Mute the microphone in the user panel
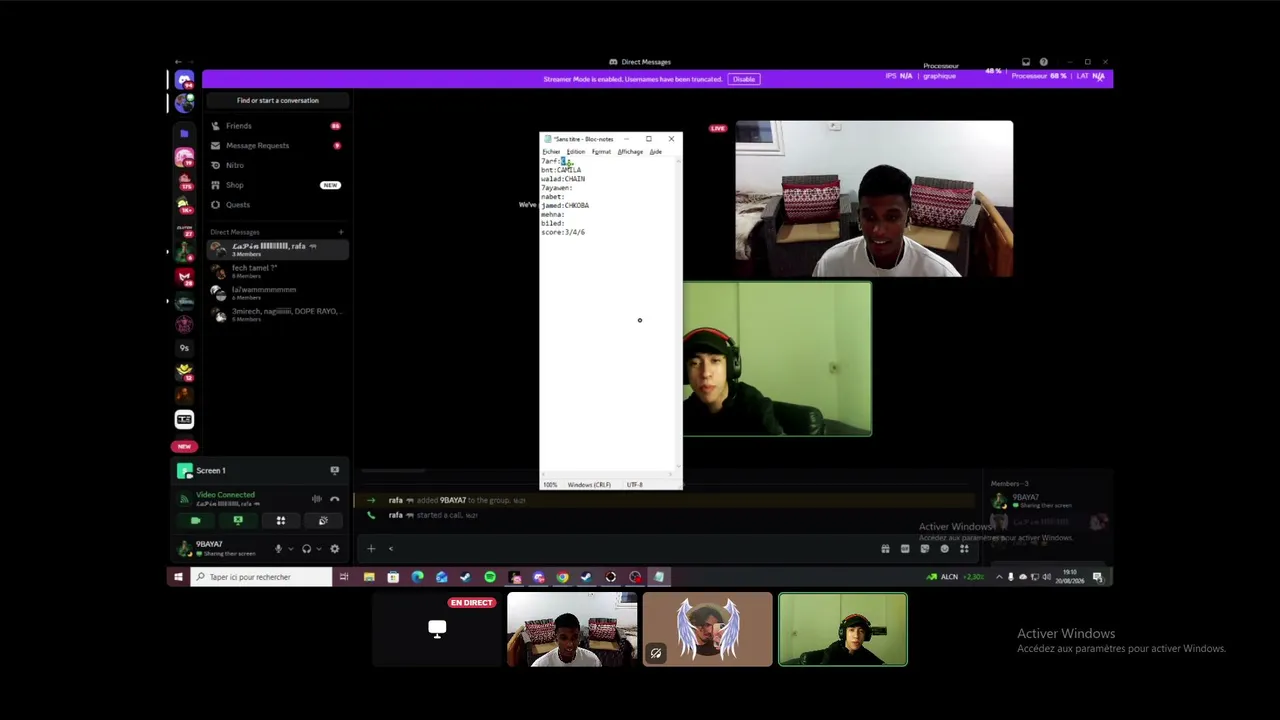 click(x=278, y=549)
